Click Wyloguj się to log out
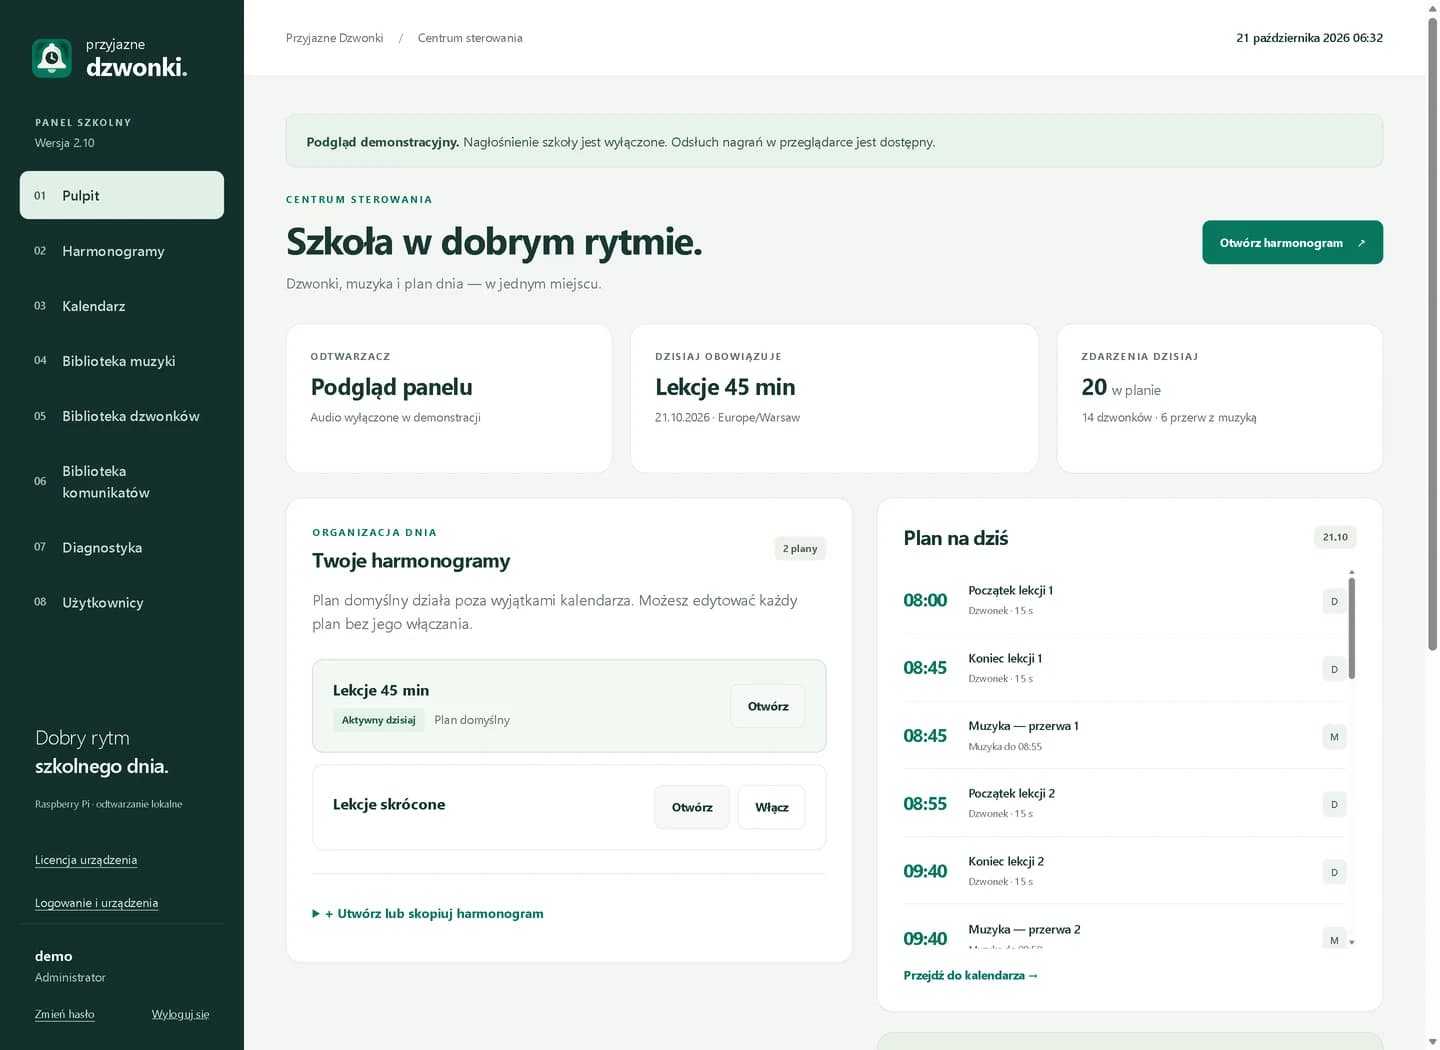 click(x=180, y=1014)
